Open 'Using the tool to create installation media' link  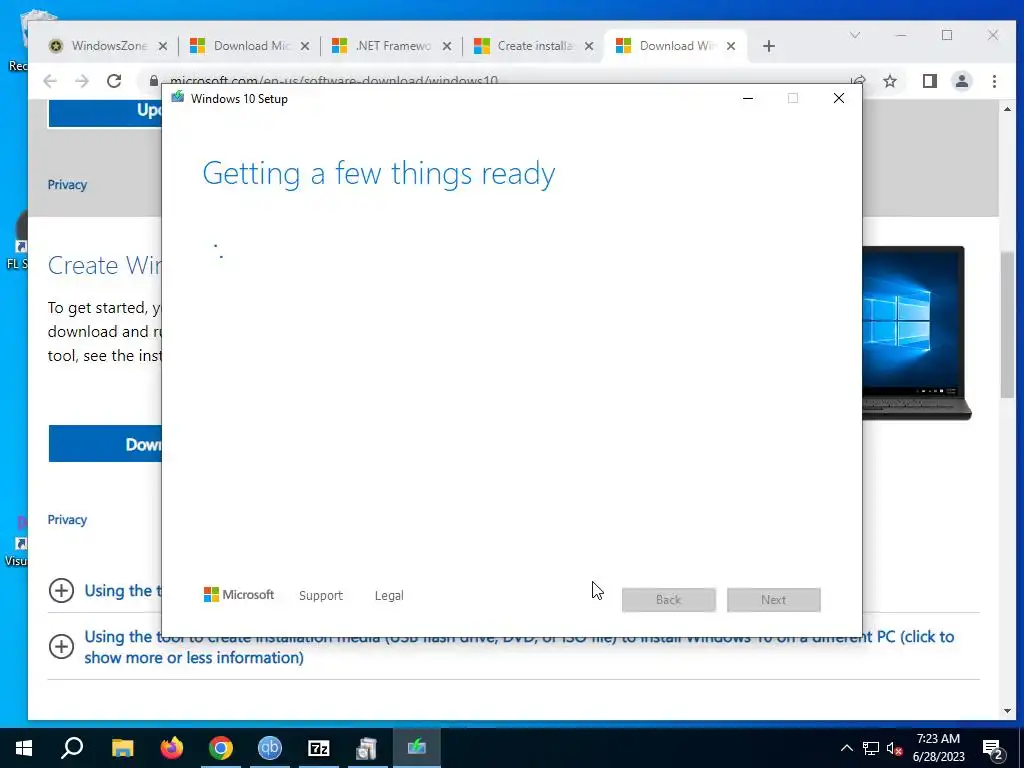click(x=519, y=647)
